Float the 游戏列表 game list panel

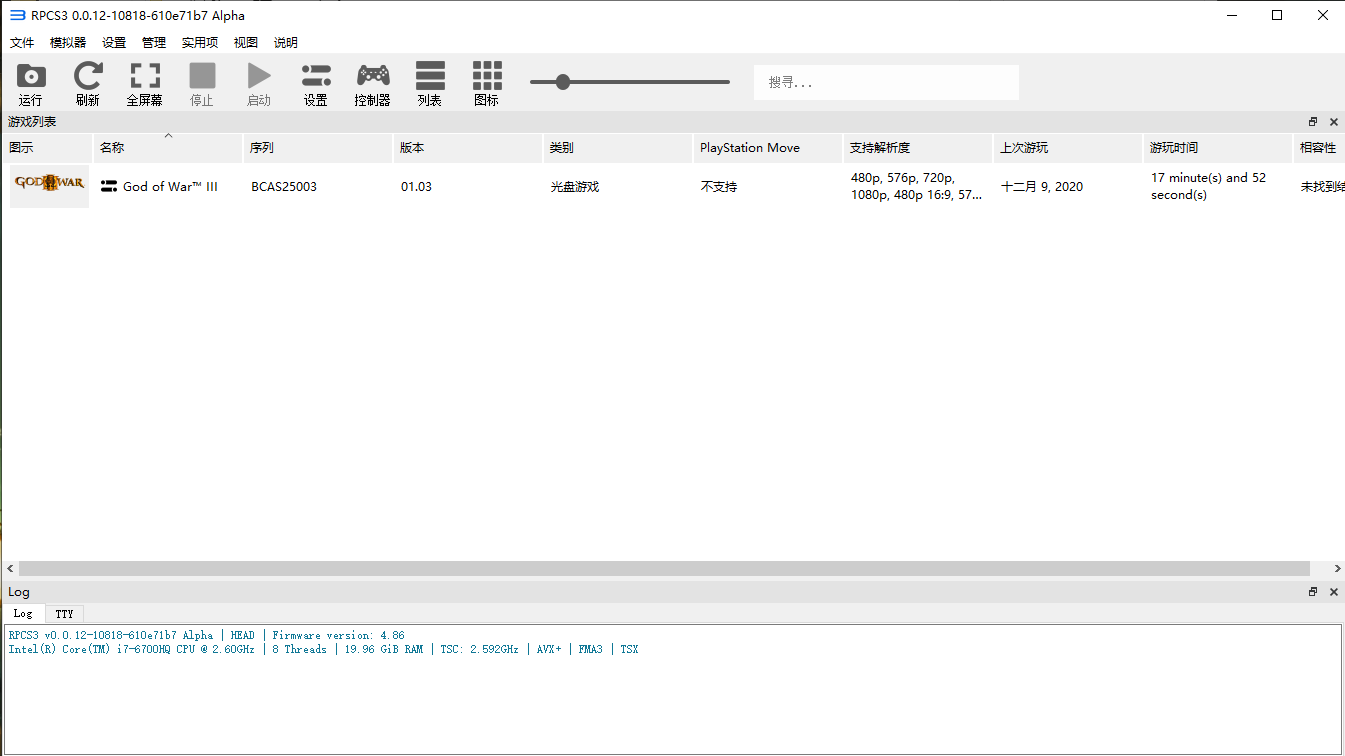pos(1313,122)
